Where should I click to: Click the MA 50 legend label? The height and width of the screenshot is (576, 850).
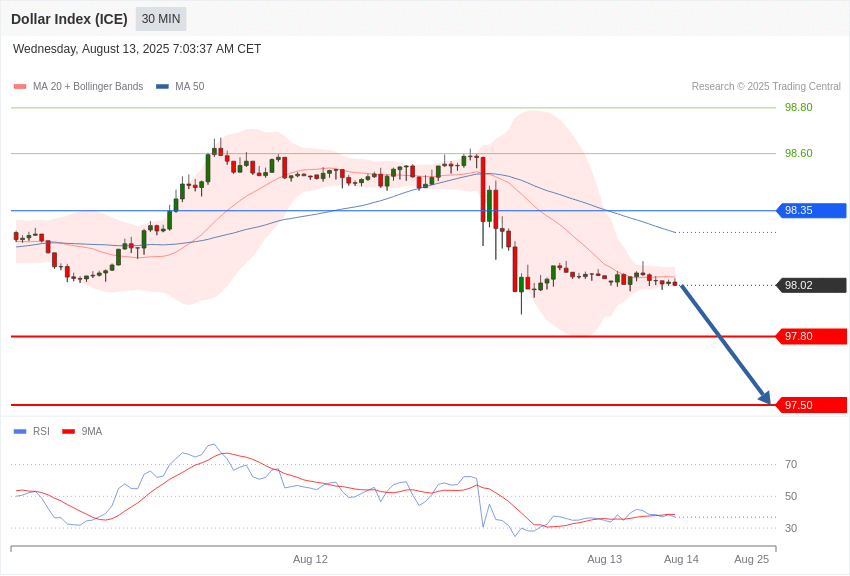point(190,86)
